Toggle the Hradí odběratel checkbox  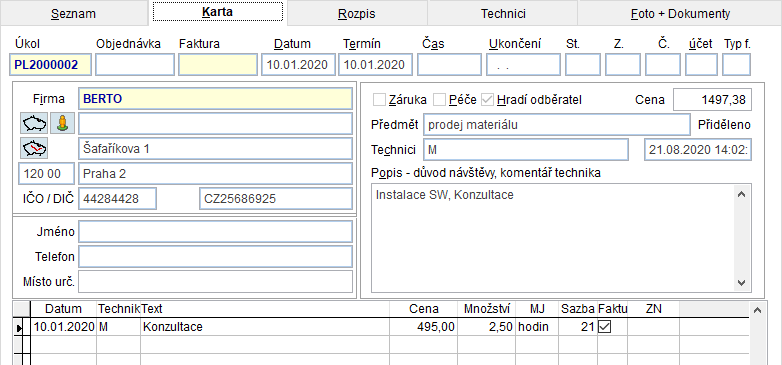(487, 100)
